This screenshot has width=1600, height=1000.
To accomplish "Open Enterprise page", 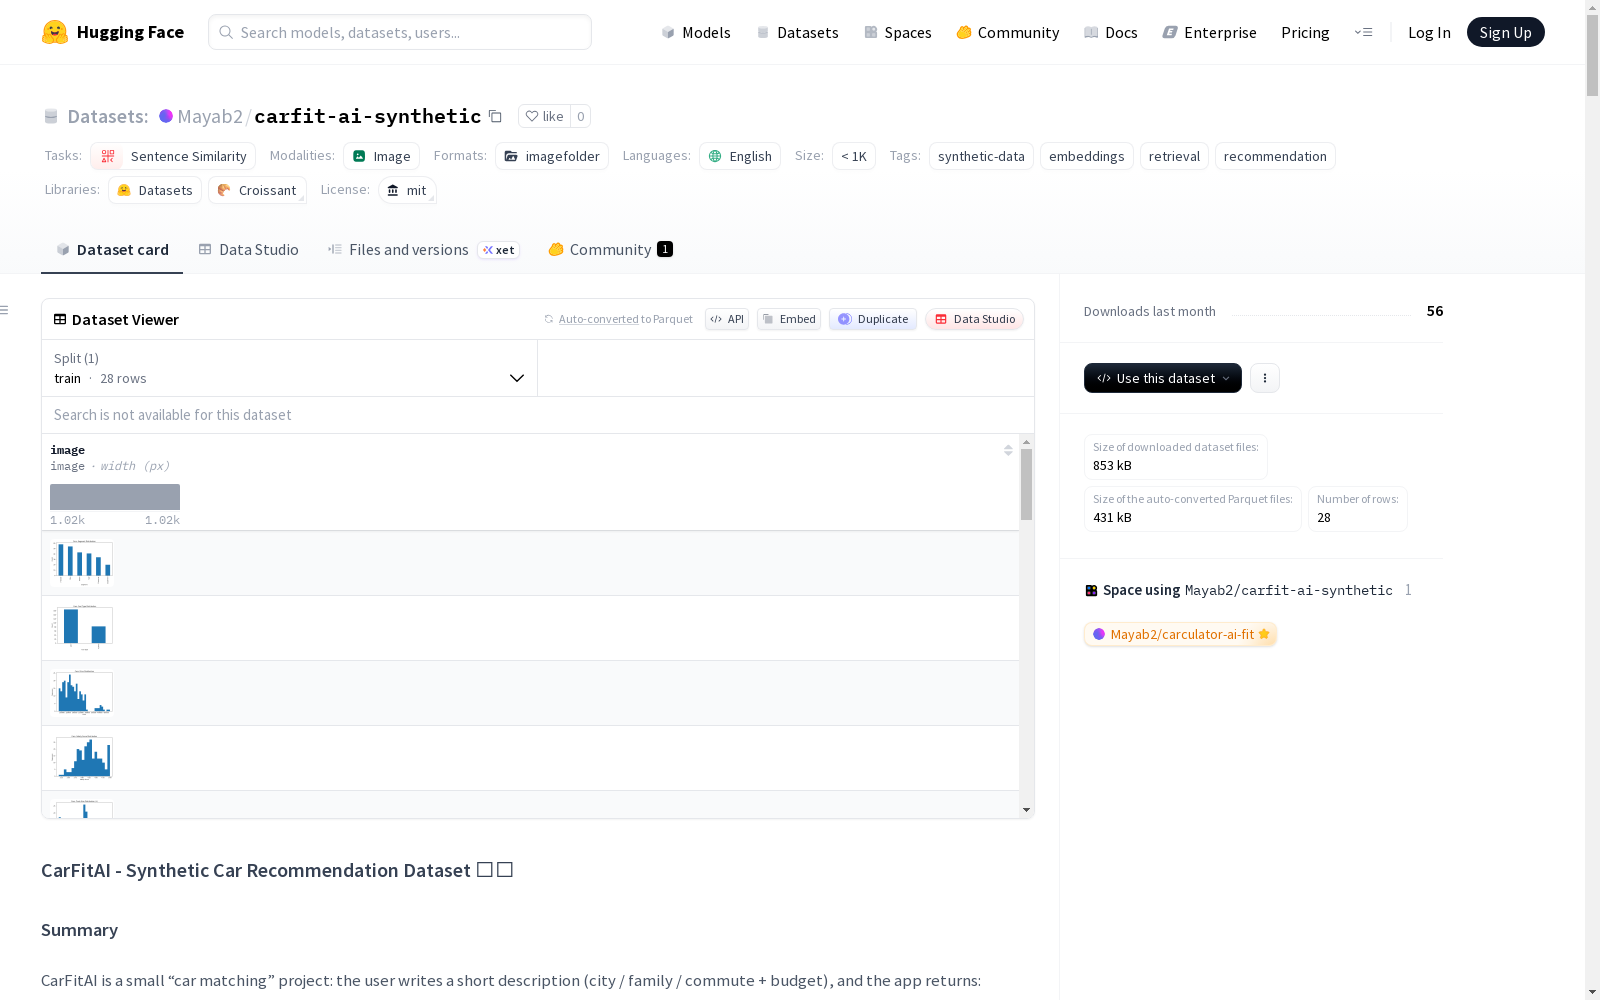I will click(1210, 32).
